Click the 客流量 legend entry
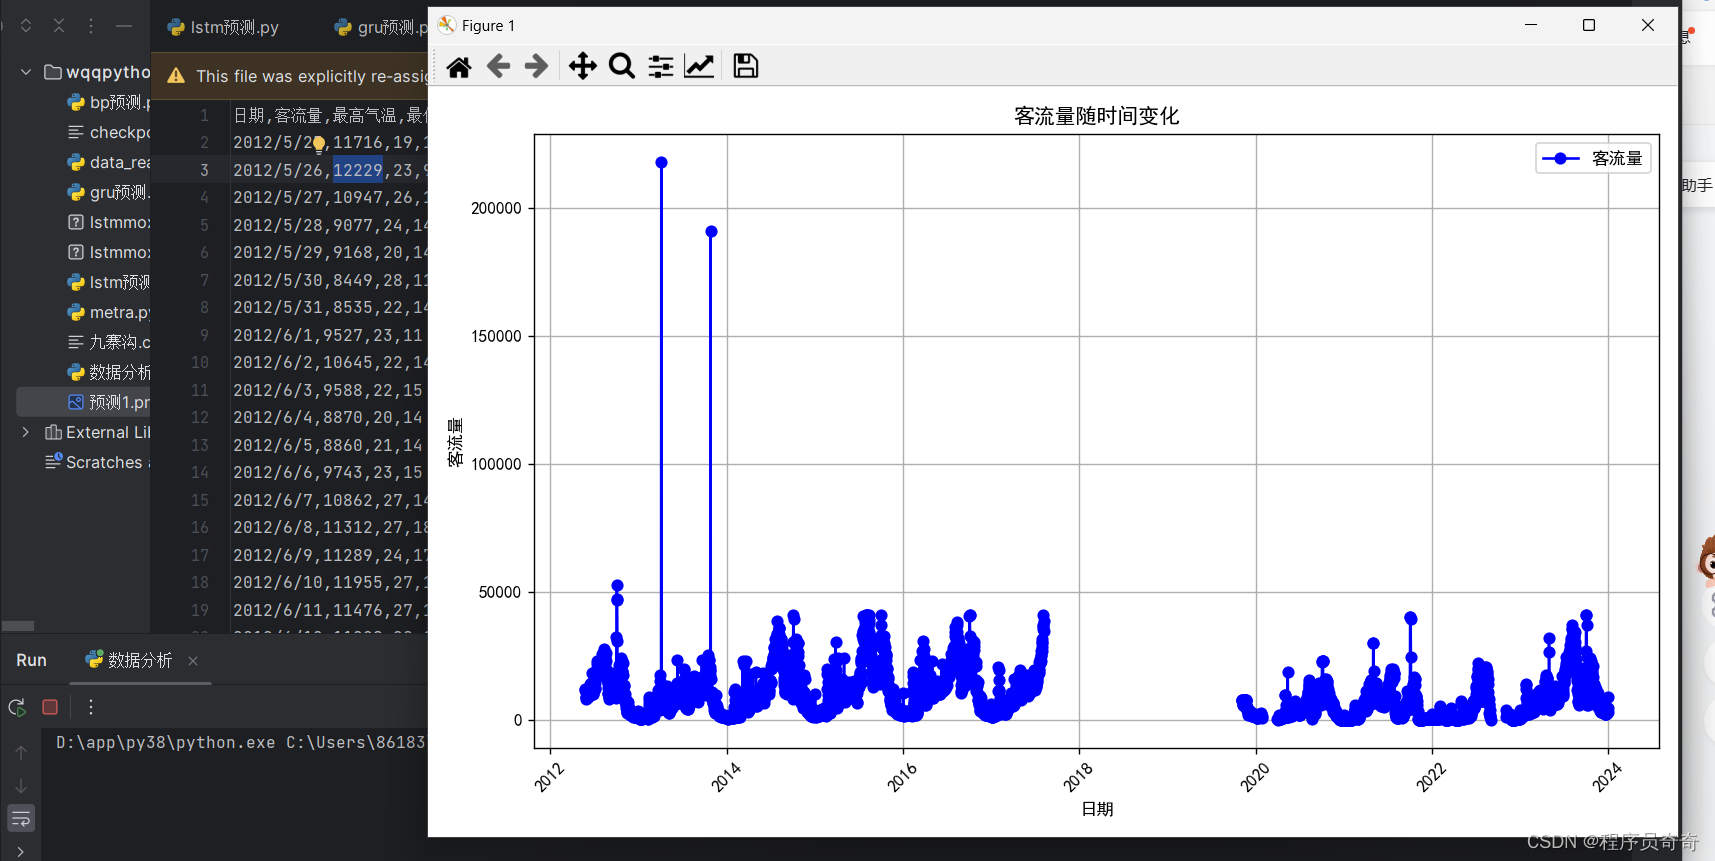 1593,158
